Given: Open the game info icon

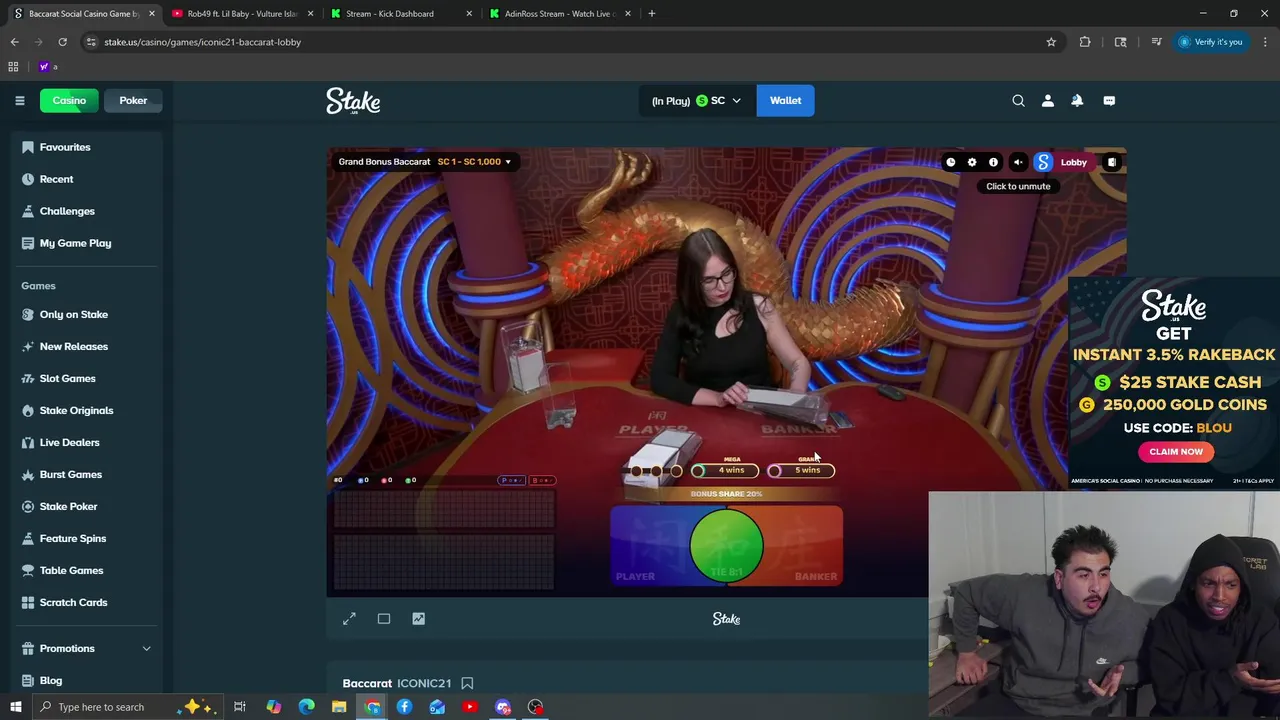Looking at the screenshot, I should pos(993,162).
